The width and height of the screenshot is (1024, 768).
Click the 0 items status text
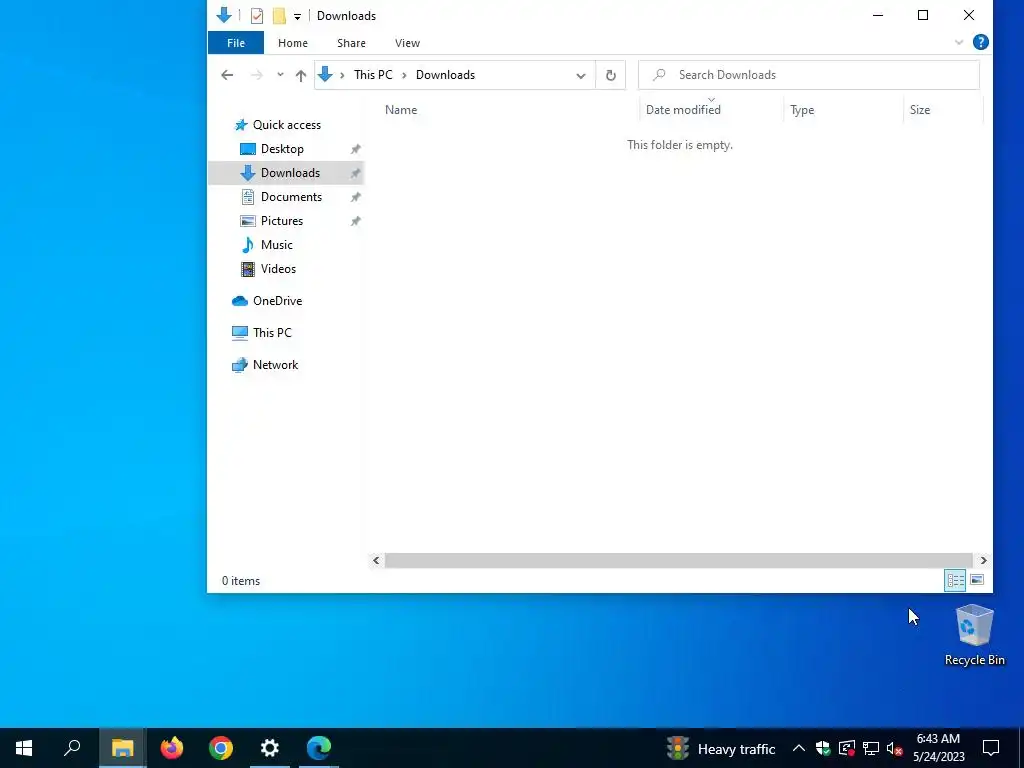pyautogui.click(x=241, y=581)
